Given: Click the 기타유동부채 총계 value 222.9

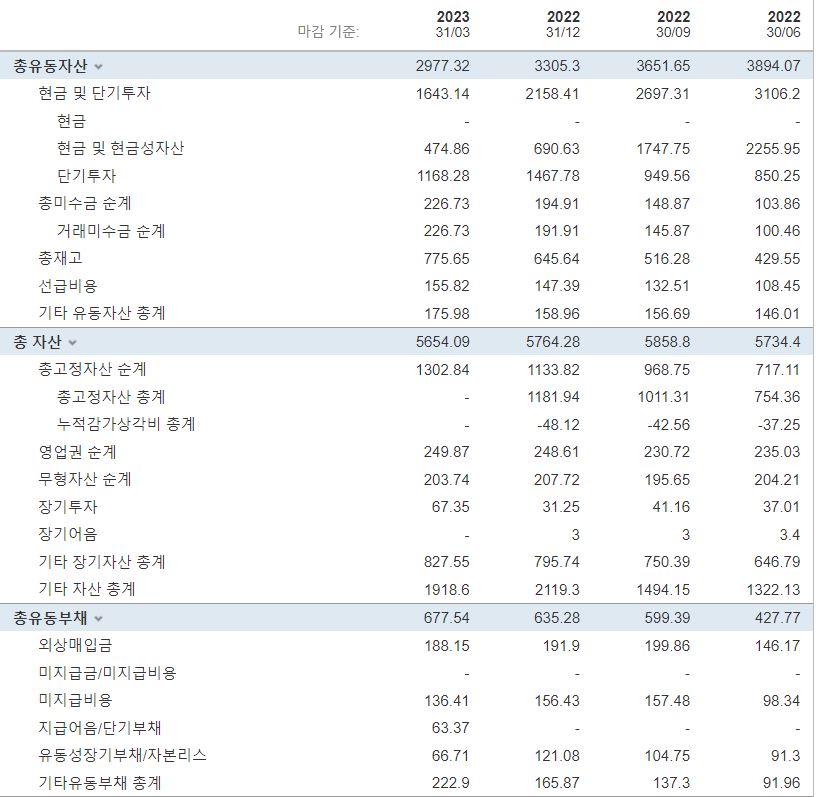Looking at the screenshot, I should pyautogui.click(x=451, y=783).
